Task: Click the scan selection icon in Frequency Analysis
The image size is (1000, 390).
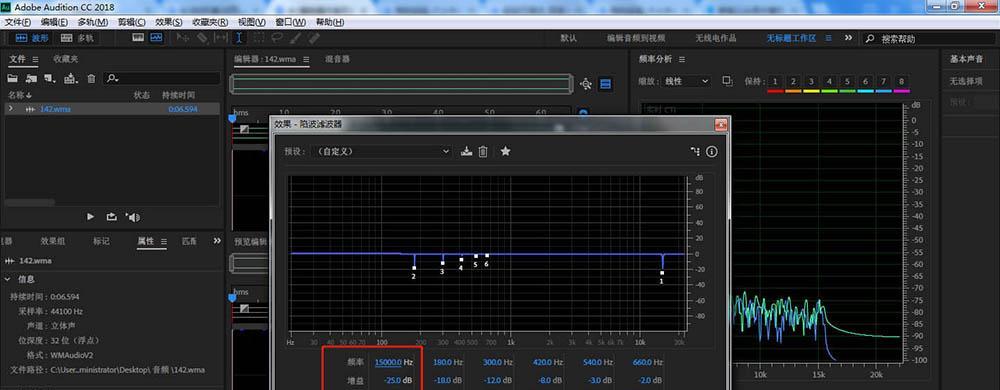Action: (x=727, y=81)
